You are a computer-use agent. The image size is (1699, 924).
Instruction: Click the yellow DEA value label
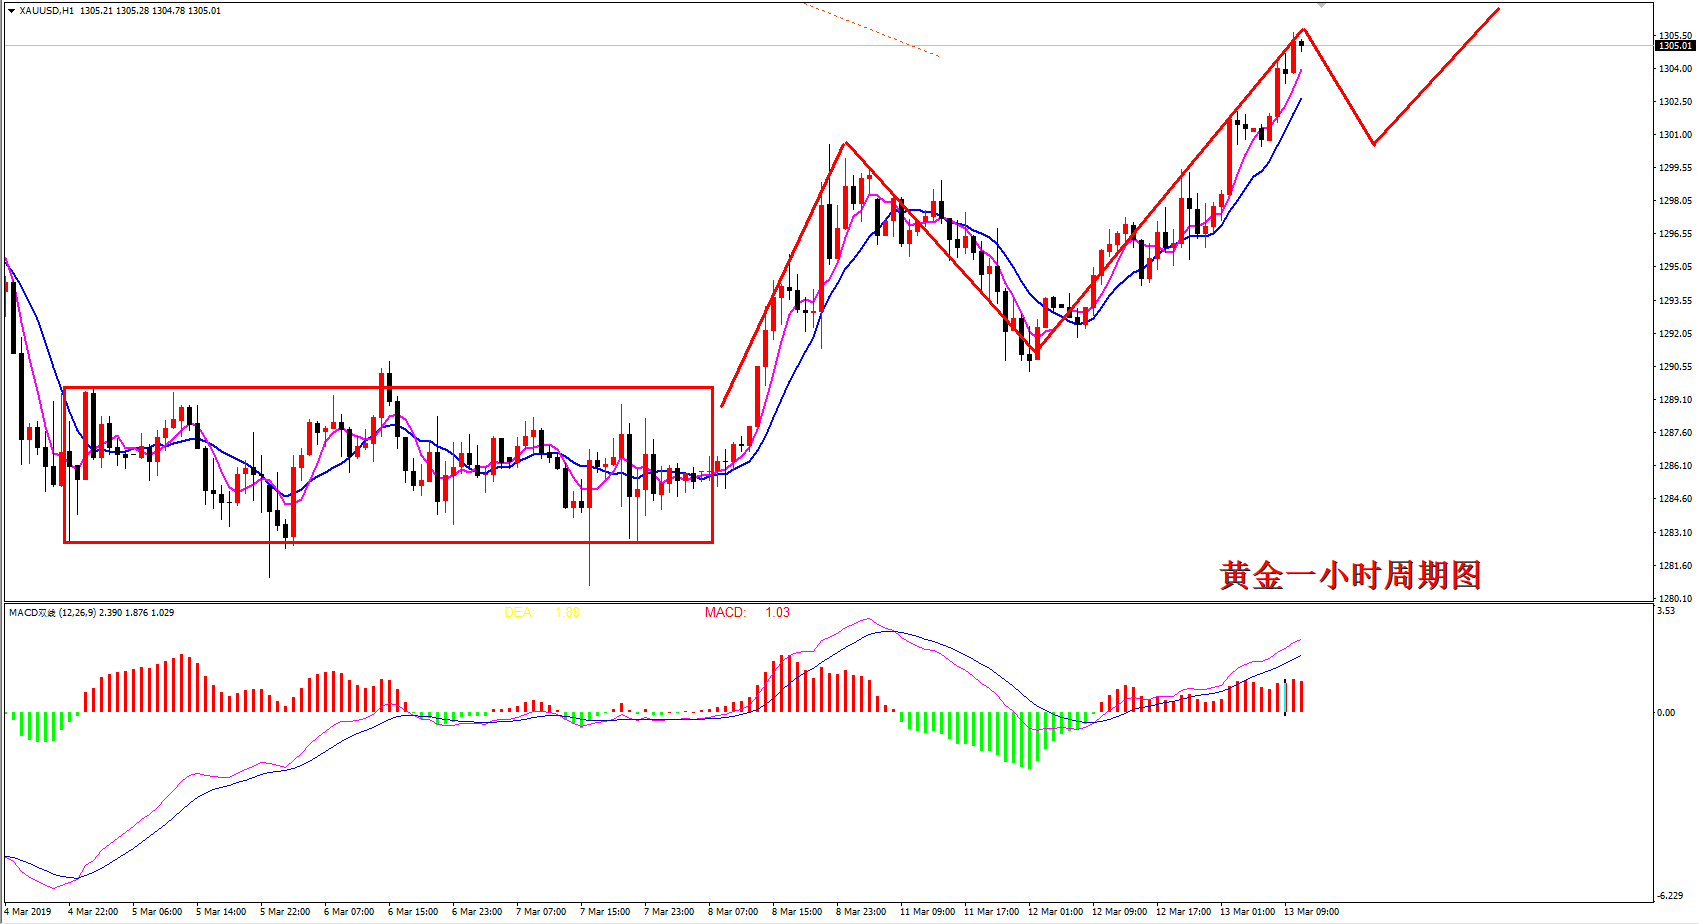[542, 612]
